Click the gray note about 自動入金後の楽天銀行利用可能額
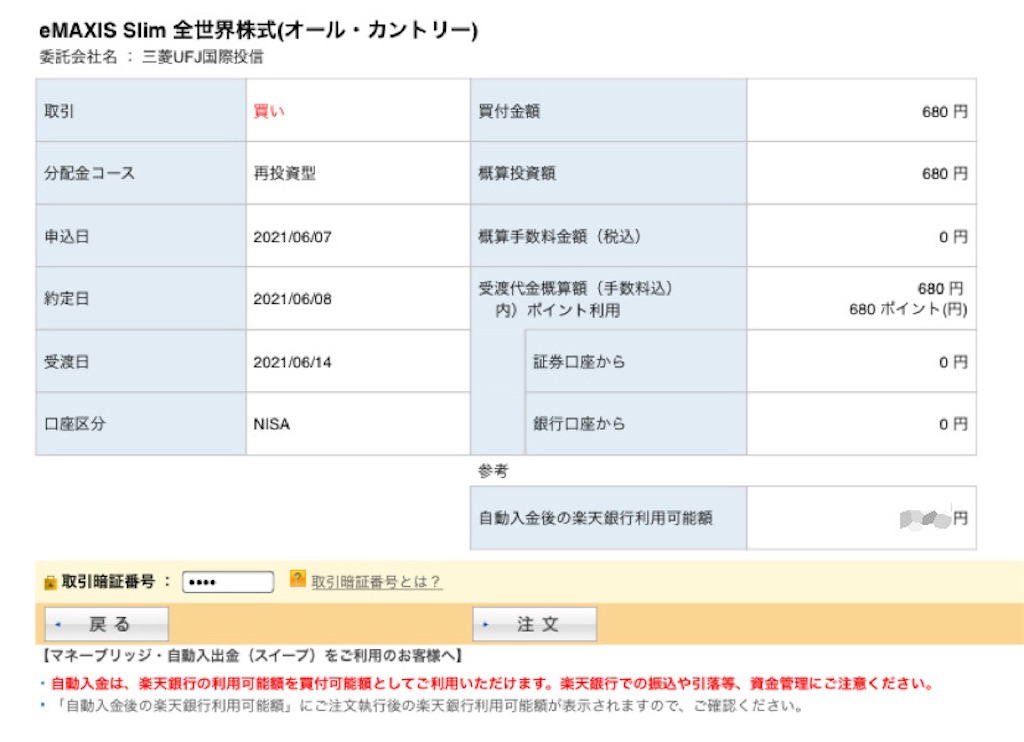Image resolution: width=1024 pixels, height=742 pixels. (428, 706)
